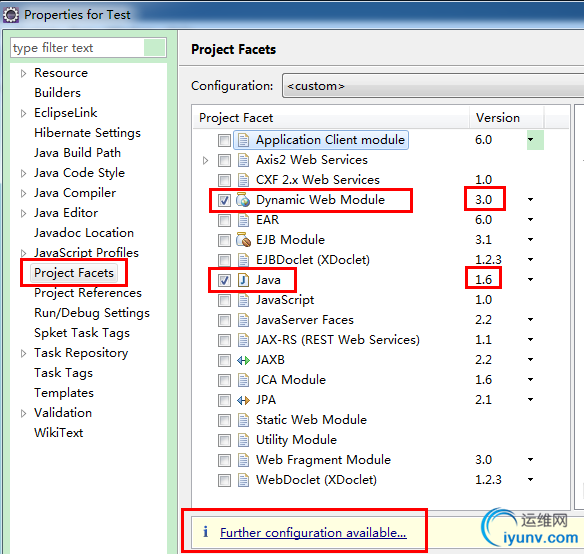This screenshot has width=584, height=554.
Task: Click the EJBDoclet (XDoclet) facet icon
Action: click(x=243, y=260)
